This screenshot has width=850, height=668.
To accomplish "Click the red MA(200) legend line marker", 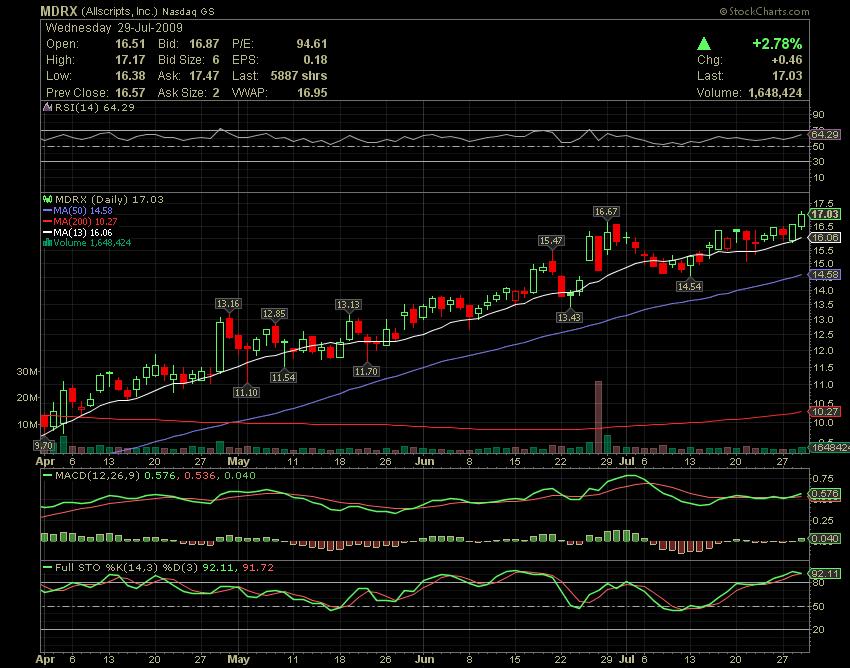I will click(48, 221).
